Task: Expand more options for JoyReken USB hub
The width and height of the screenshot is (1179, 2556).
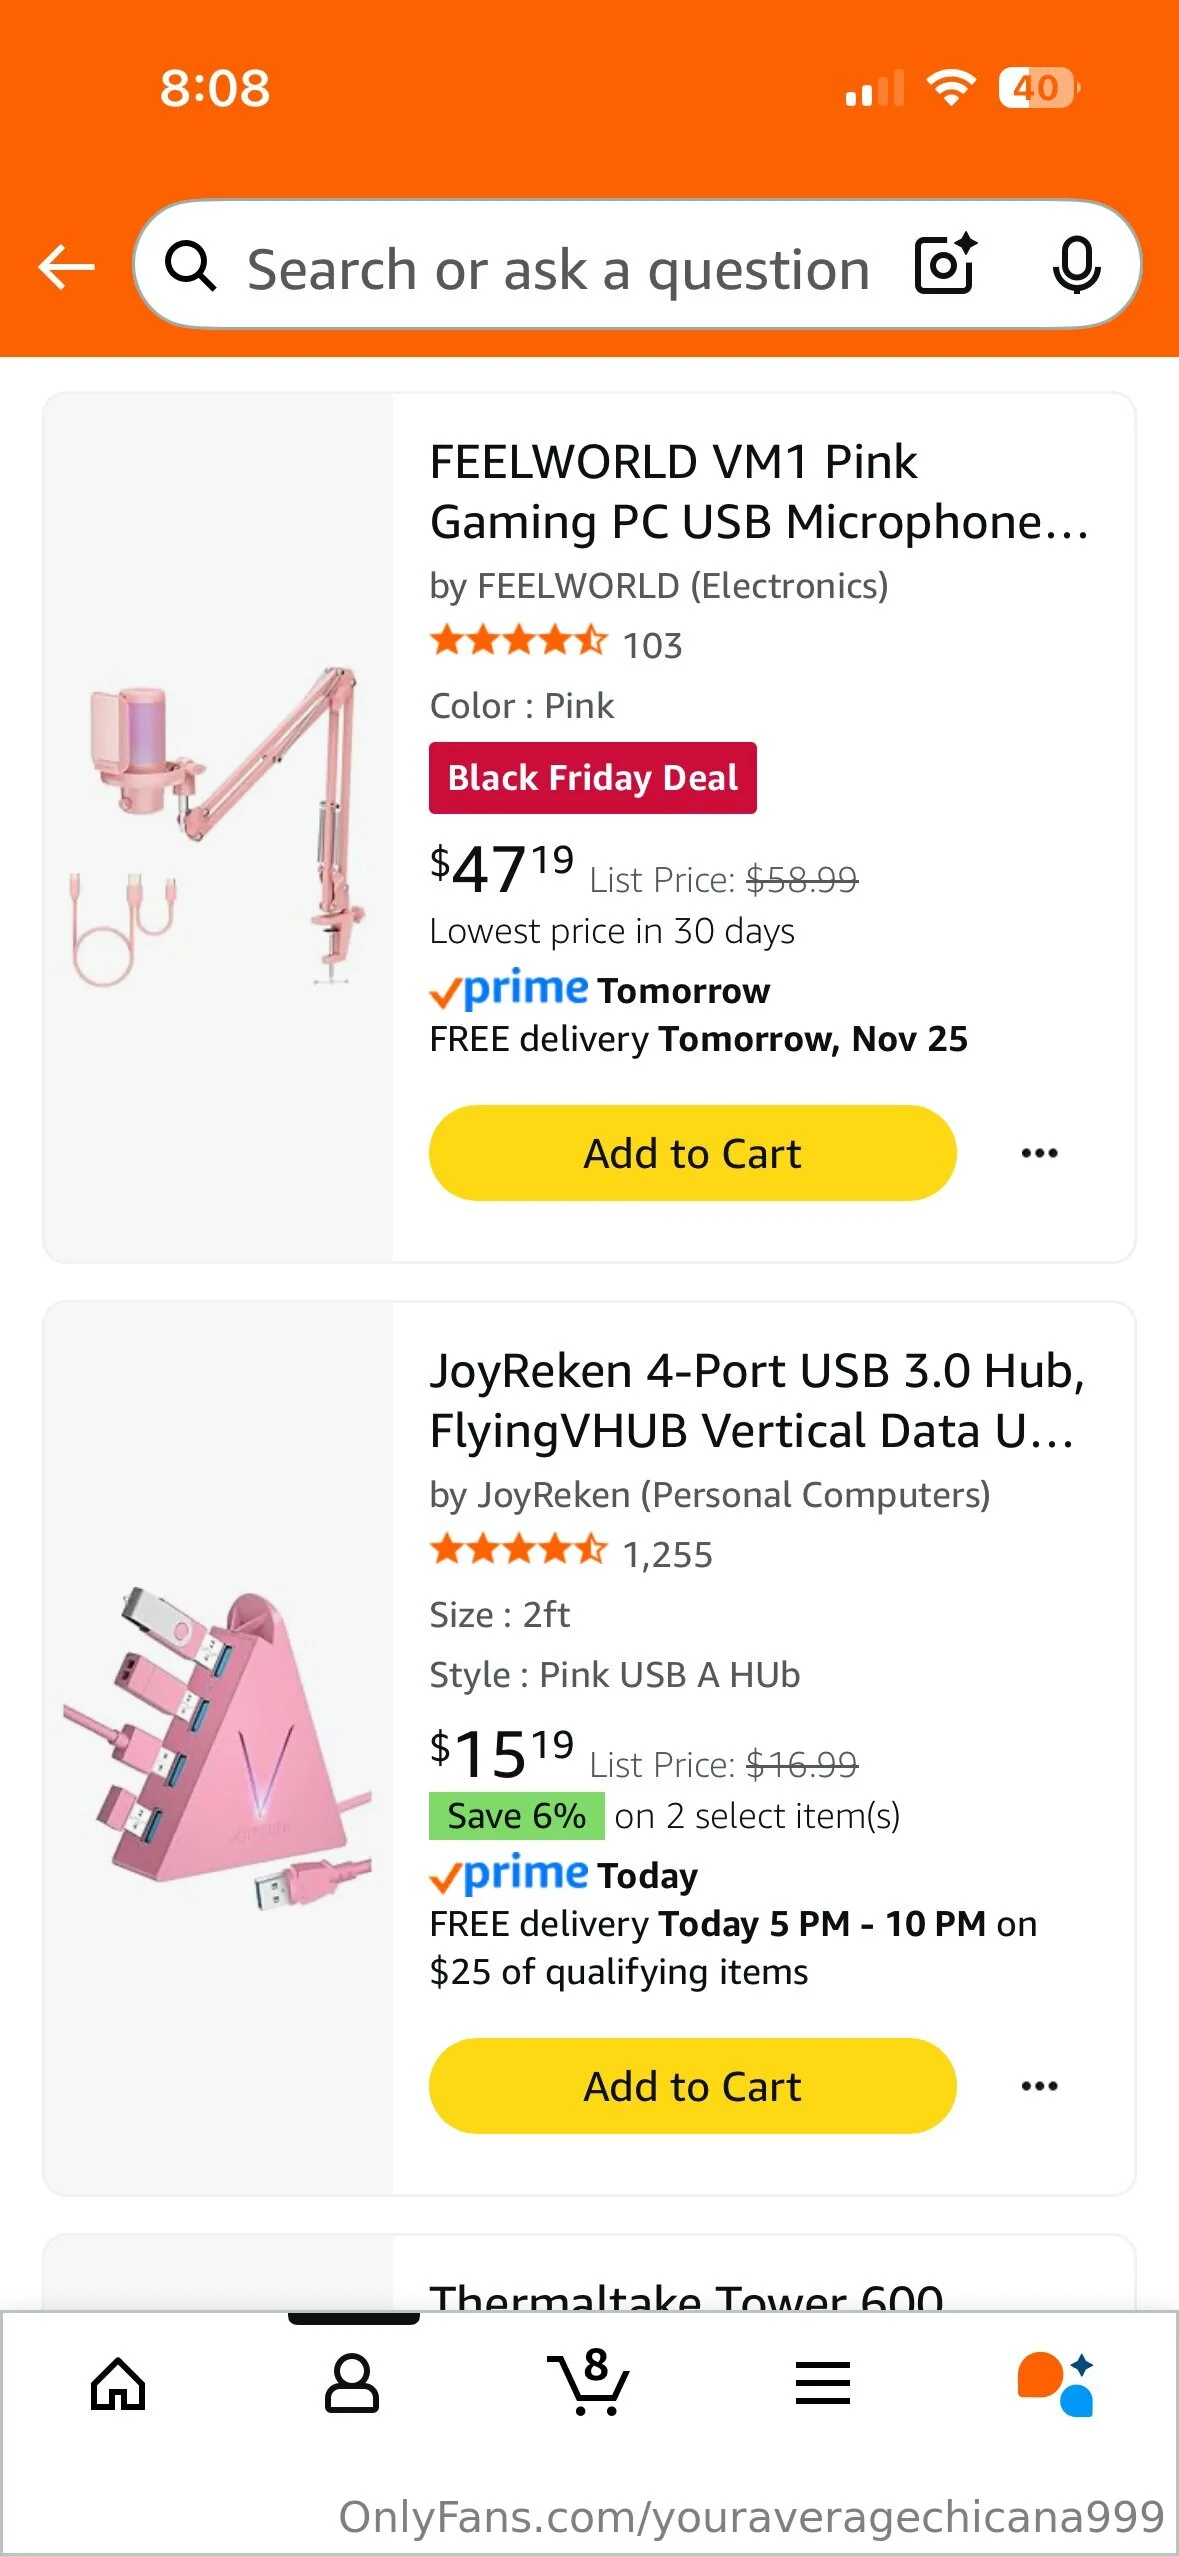Action: coord(1039,2086)
